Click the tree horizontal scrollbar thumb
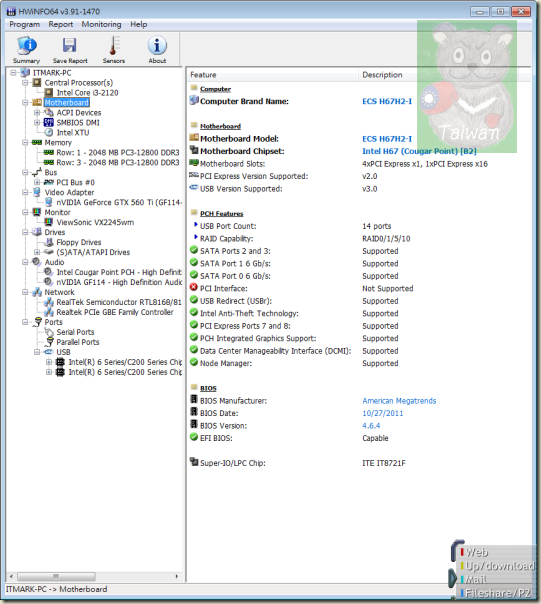This screenshot has width=541, height=604. (x=56, y=576)
